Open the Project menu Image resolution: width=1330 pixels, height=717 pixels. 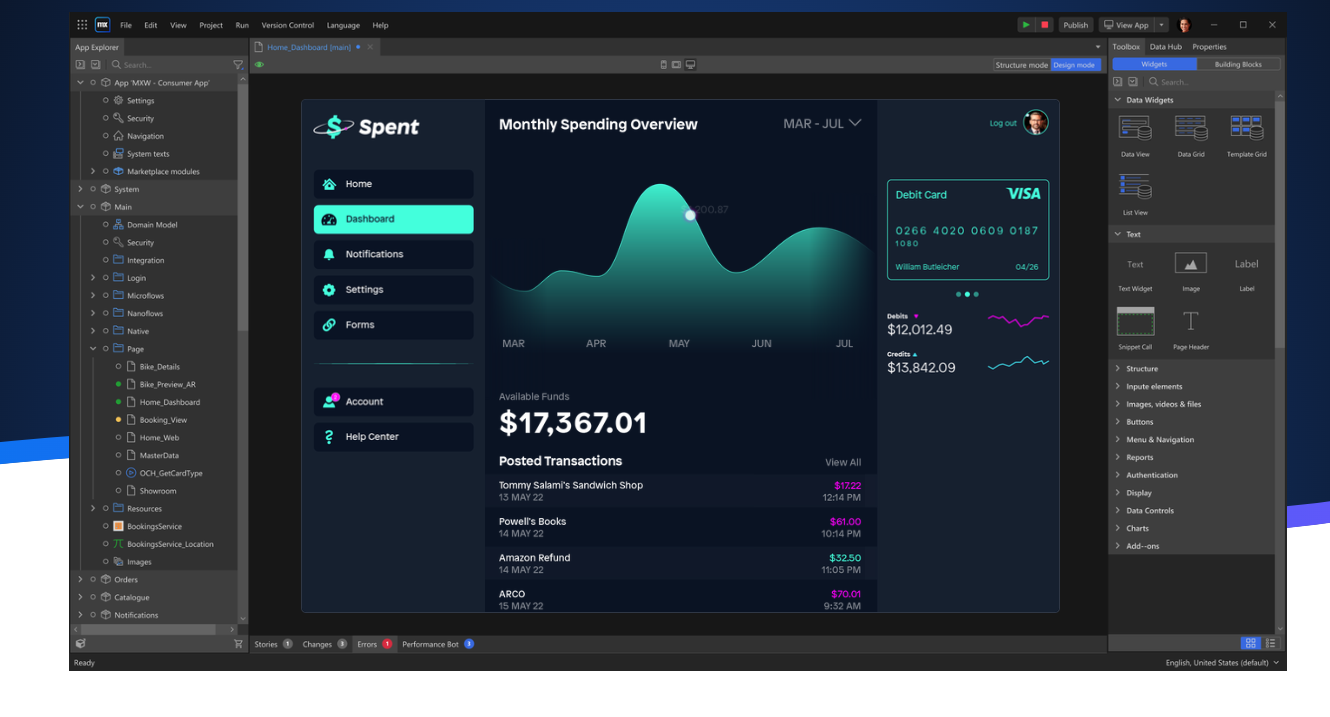[x=211, y=25]
